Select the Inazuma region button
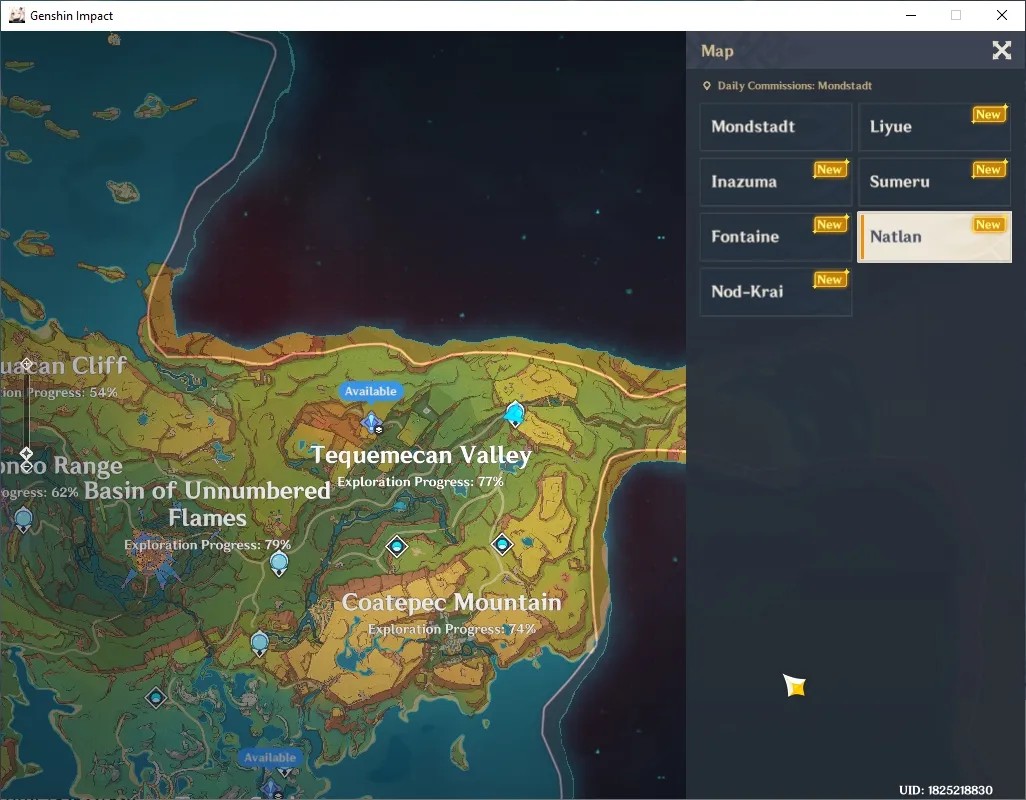This screenshot has height=800, width=1026. pos(776,182)
